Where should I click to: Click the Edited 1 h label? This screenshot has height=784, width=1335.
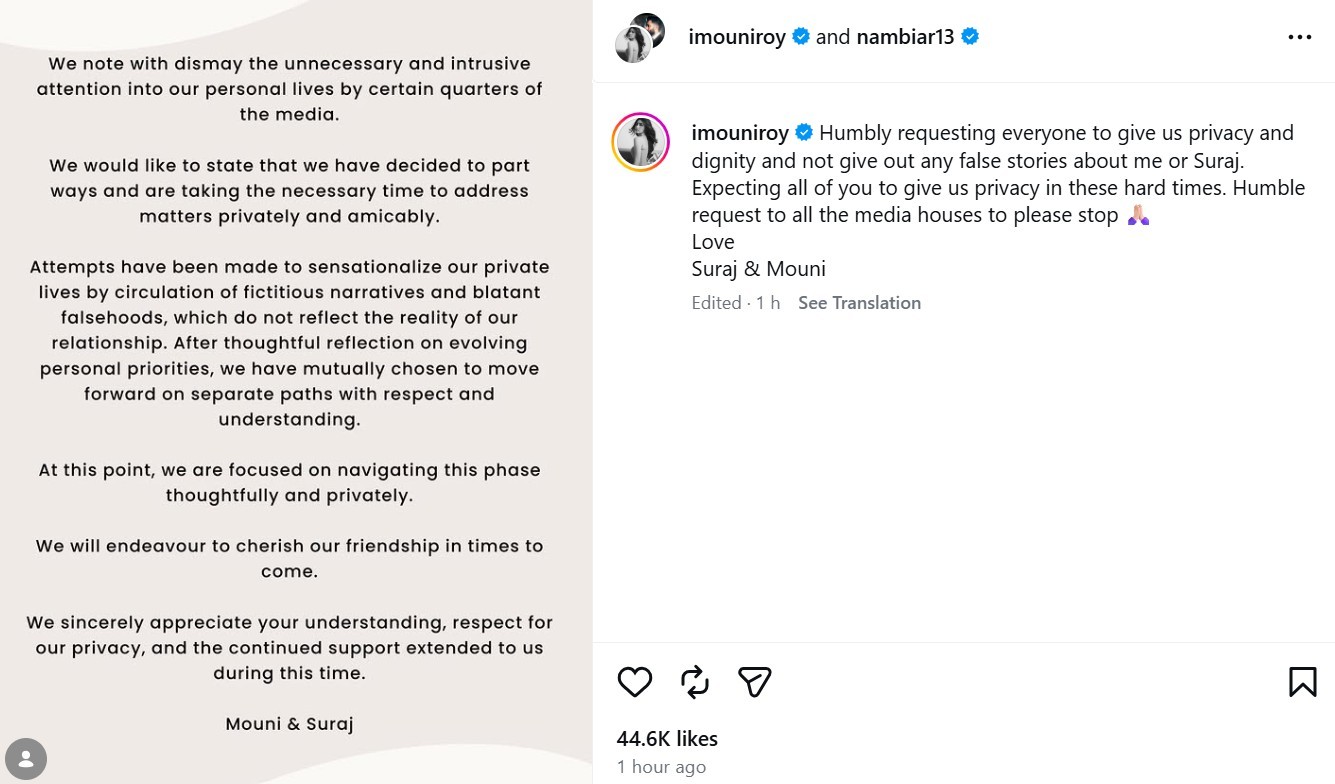click(735, 303)
